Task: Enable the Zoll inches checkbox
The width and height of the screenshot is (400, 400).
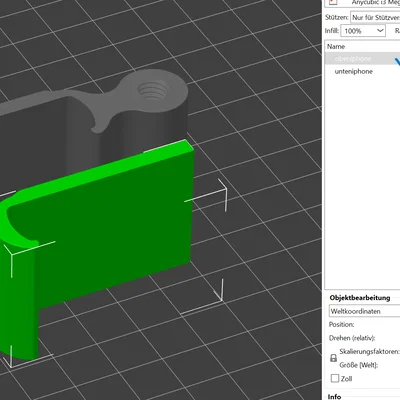Action: click(x=335, y=378)
